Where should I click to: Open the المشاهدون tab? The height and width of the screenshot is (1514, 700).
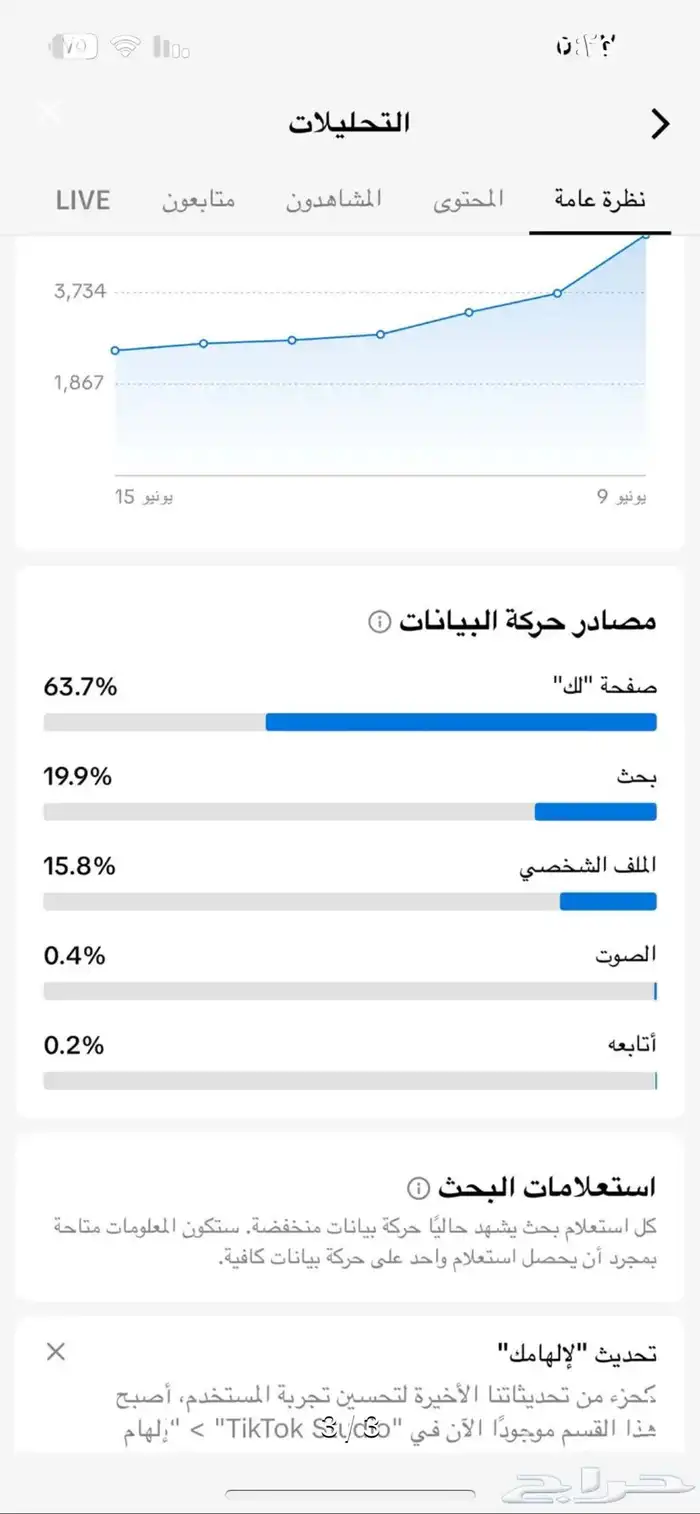pyautogui.click(x=335, y=199)
